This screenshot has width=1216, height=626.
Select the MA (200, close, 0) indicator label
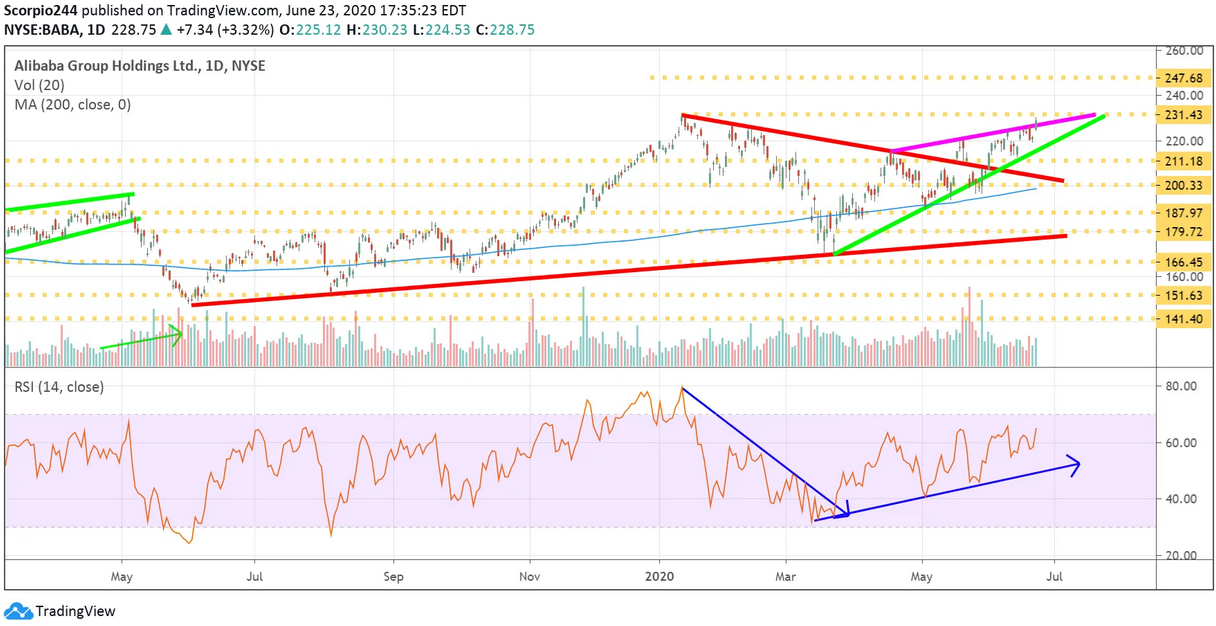(72, 104)
